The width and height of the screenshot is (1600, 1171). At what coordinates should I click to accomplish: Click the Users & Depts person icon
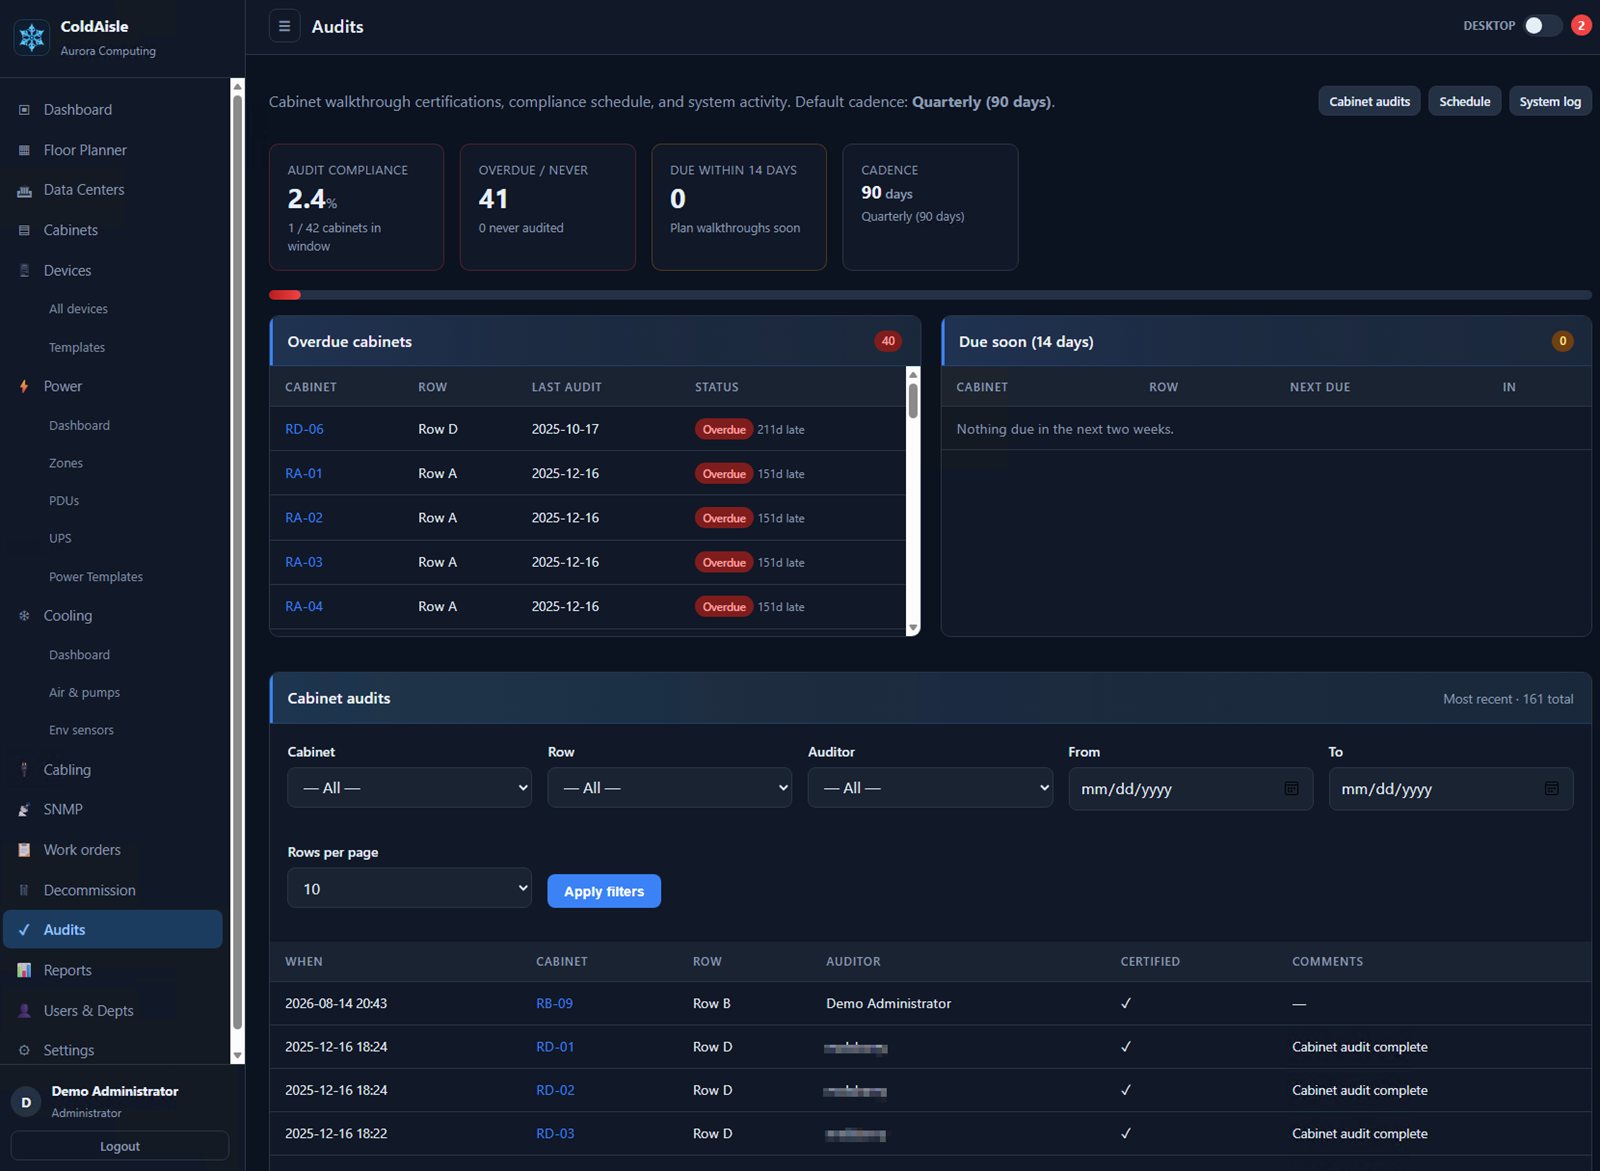[x=24, y=1011]
